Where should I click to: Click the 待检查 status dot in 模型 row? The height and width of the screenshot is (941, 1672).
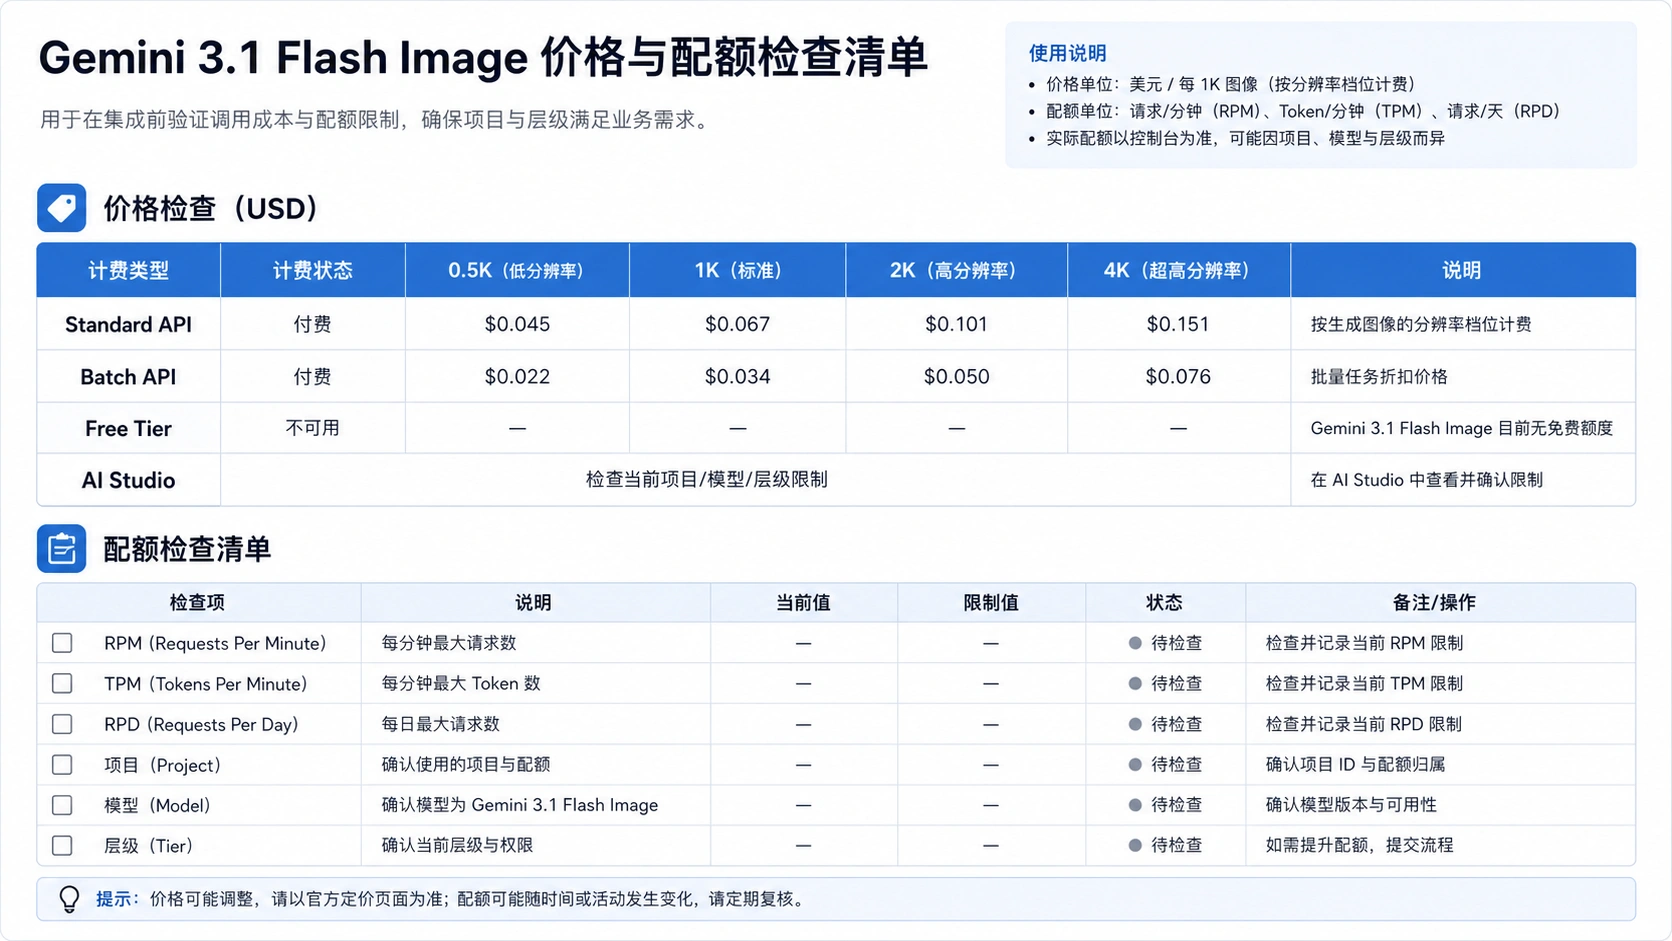coord(1135,805)
